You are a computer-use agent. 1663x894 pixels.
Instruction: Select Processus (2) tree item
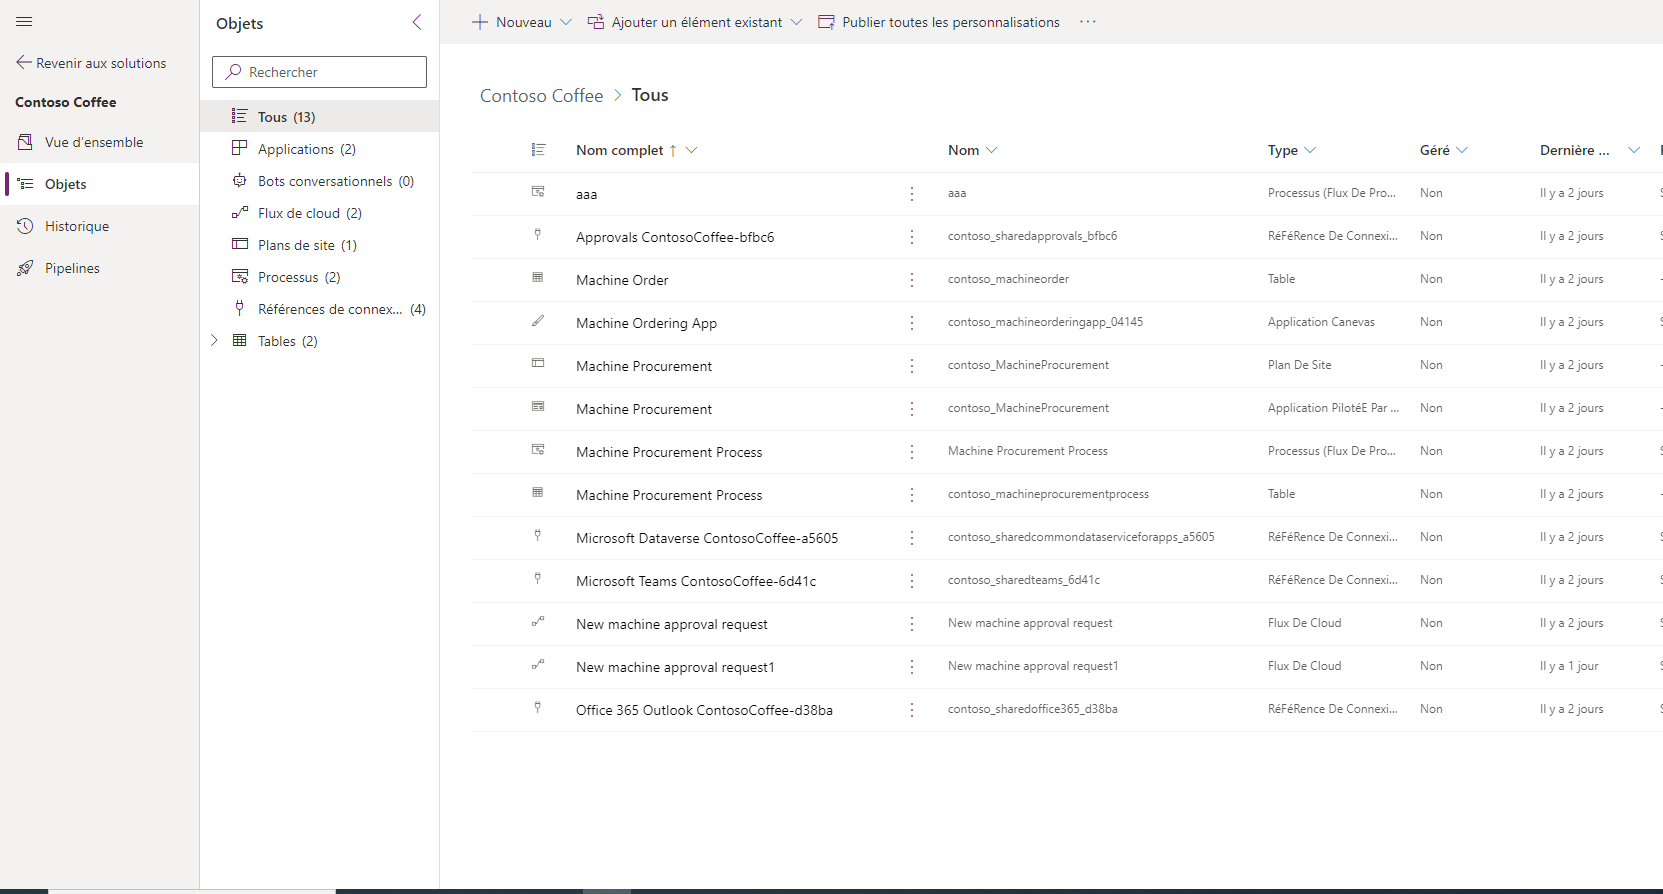(x=320, y=276)
